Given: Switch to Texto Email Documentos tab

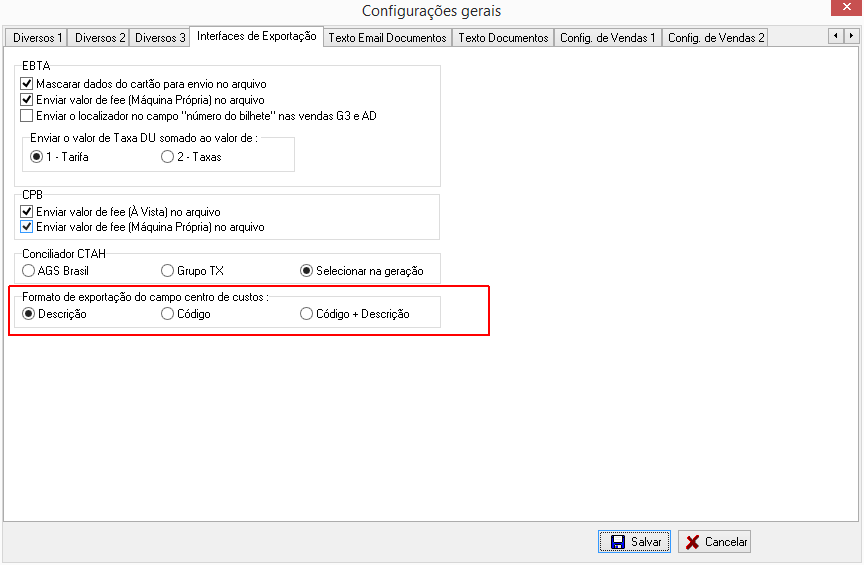Looking at the screenshot, I should click(387, 38).
